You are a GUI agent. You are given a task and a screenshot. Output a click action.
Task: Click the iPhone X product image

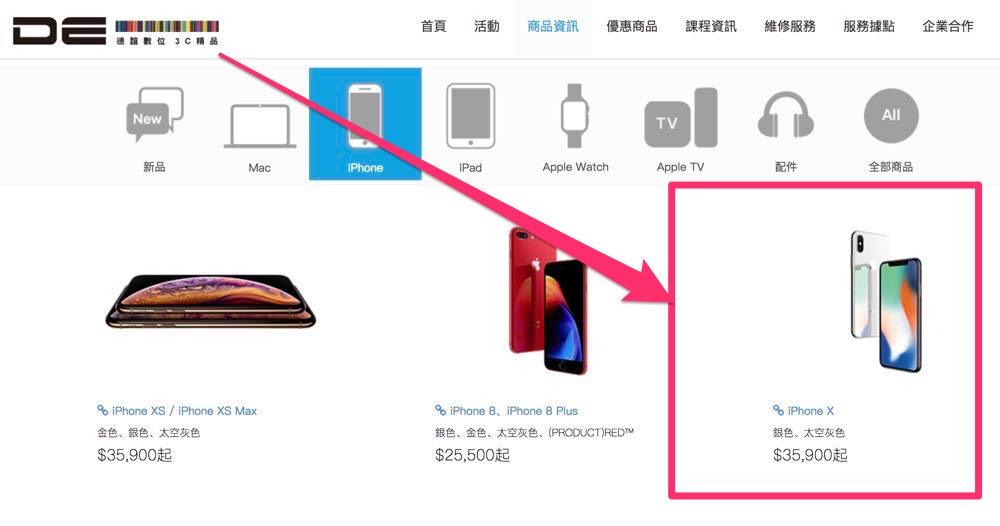(886, 302)
